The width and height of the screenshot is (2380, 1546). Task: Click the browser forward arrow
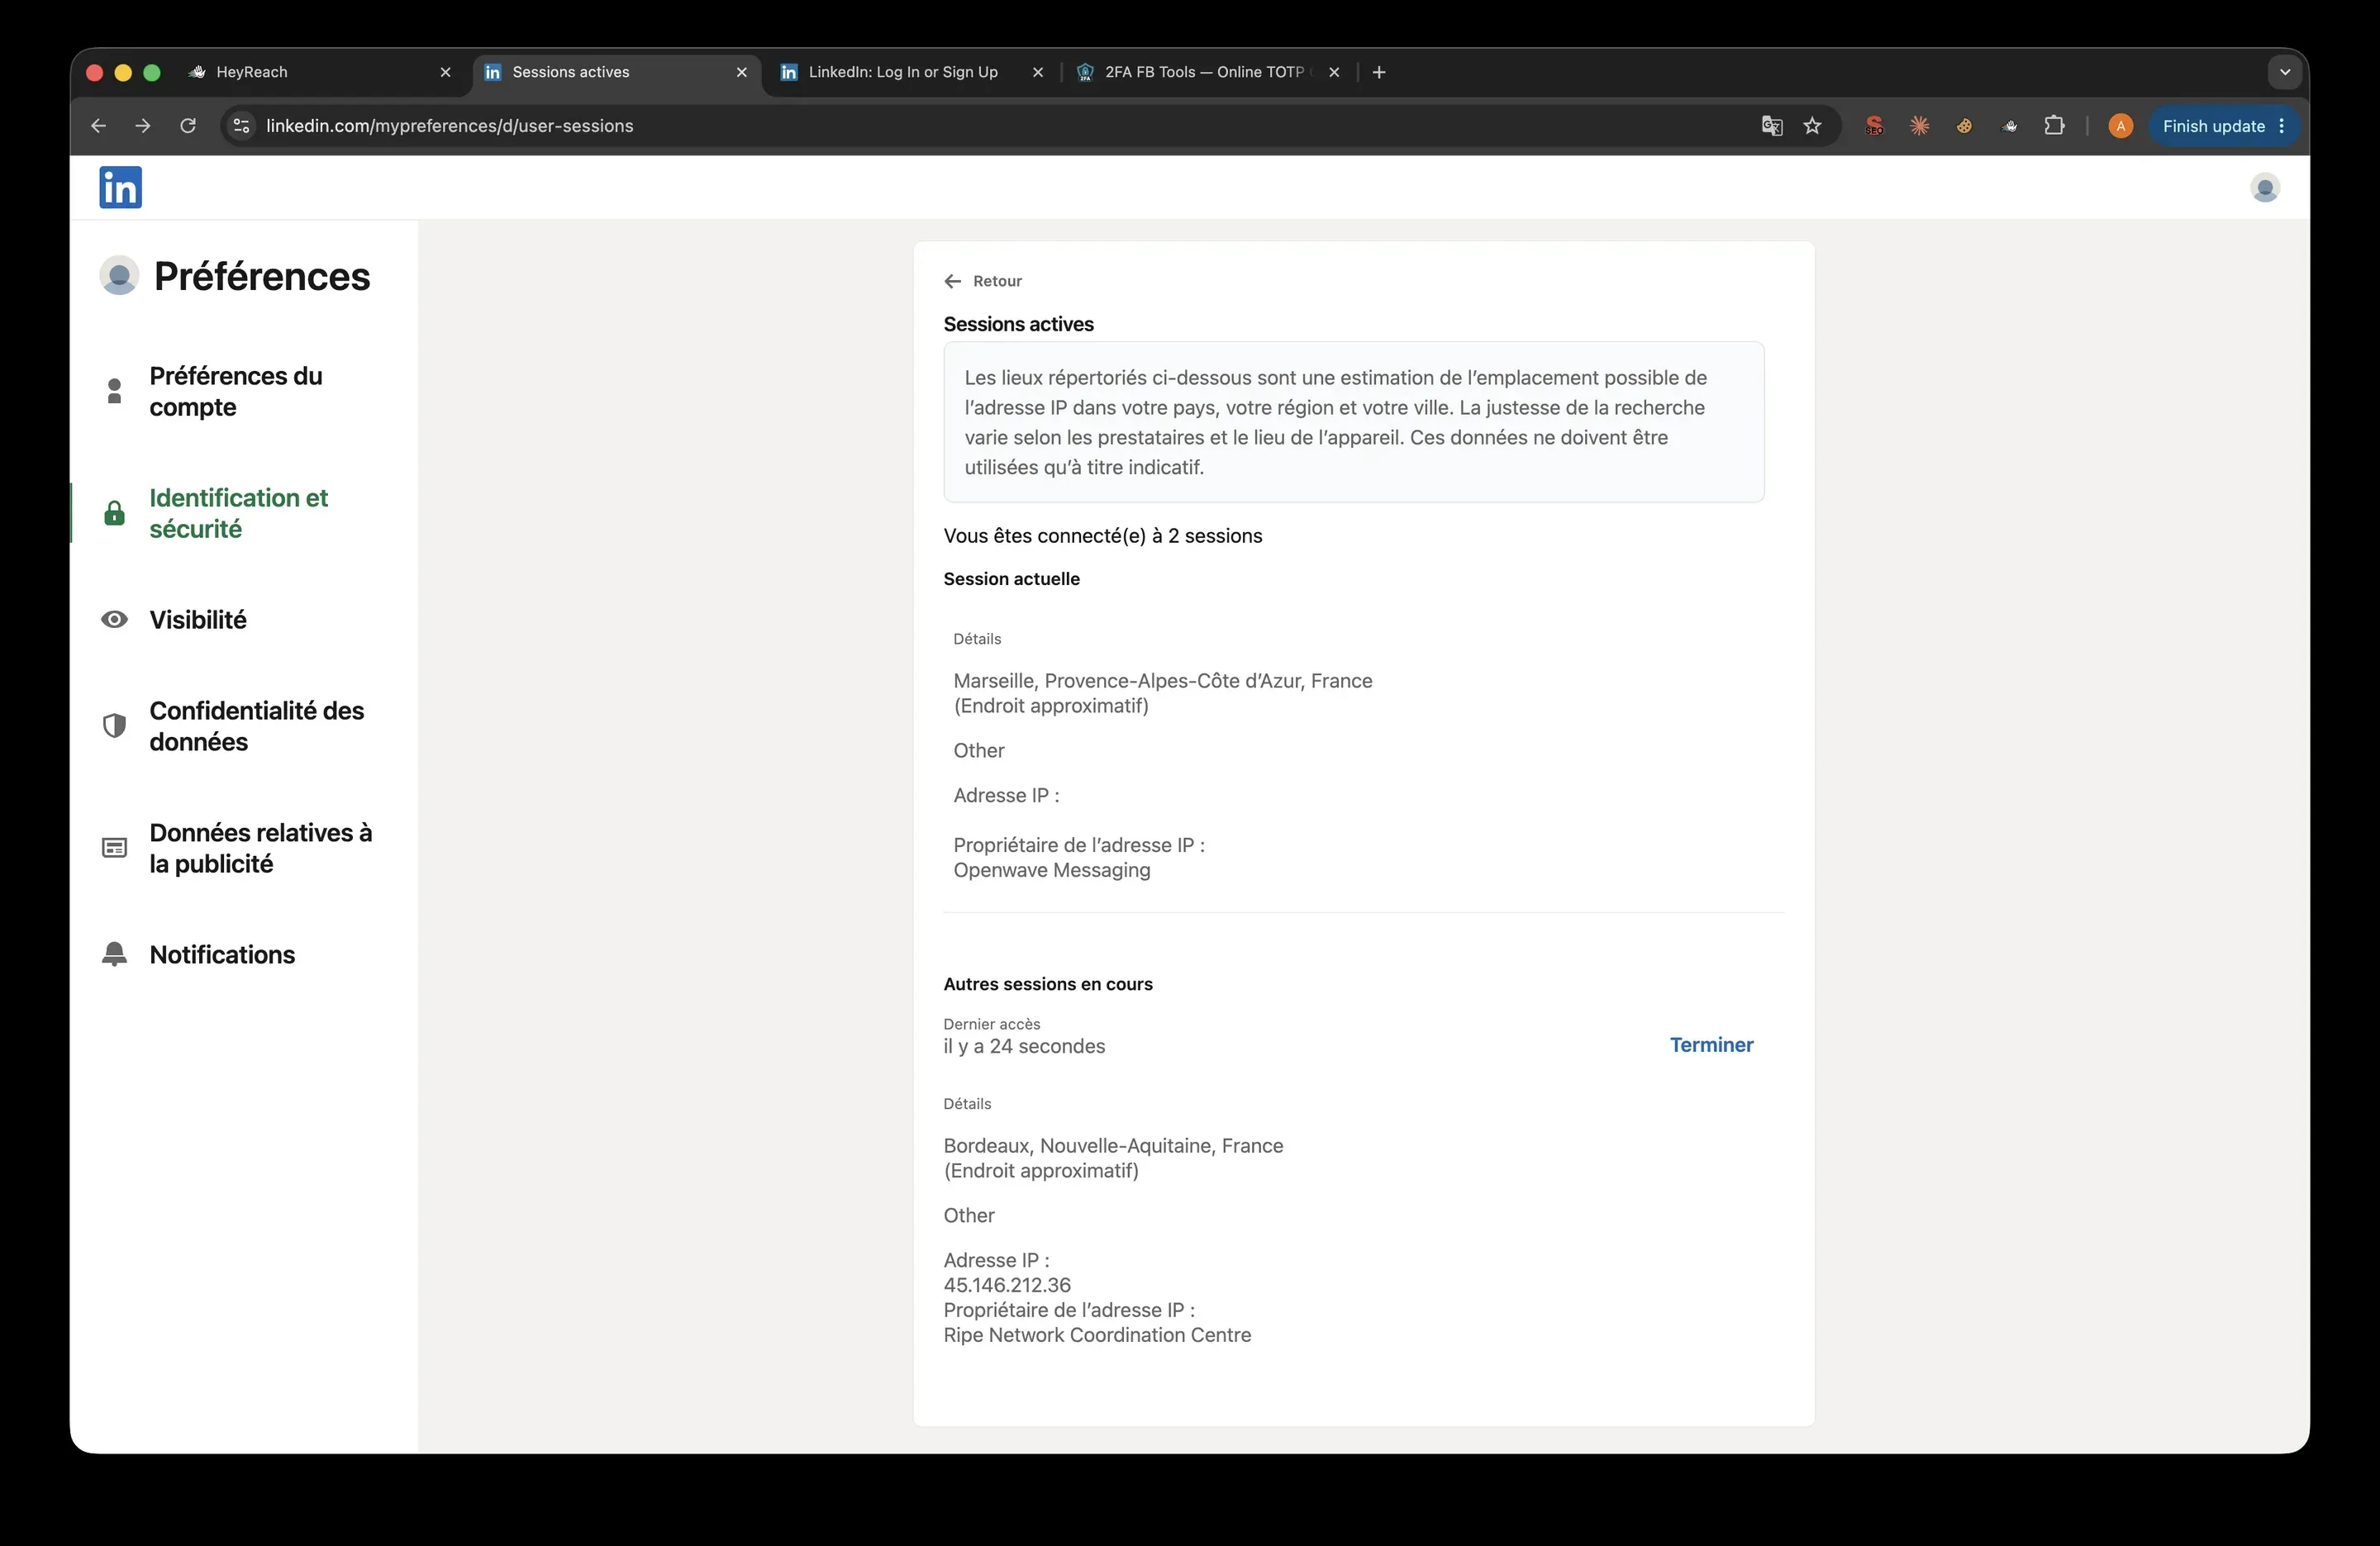[x=143, y=126]
